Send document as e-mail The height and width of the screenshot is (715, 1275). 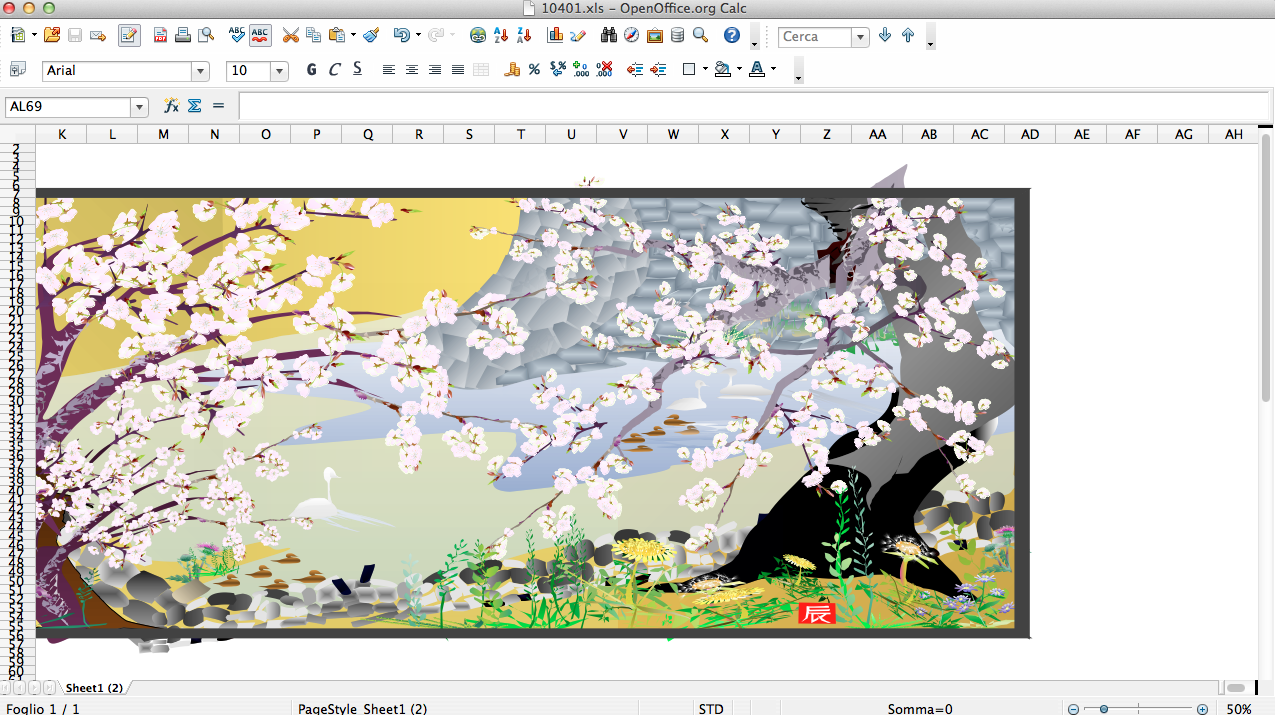98,36
